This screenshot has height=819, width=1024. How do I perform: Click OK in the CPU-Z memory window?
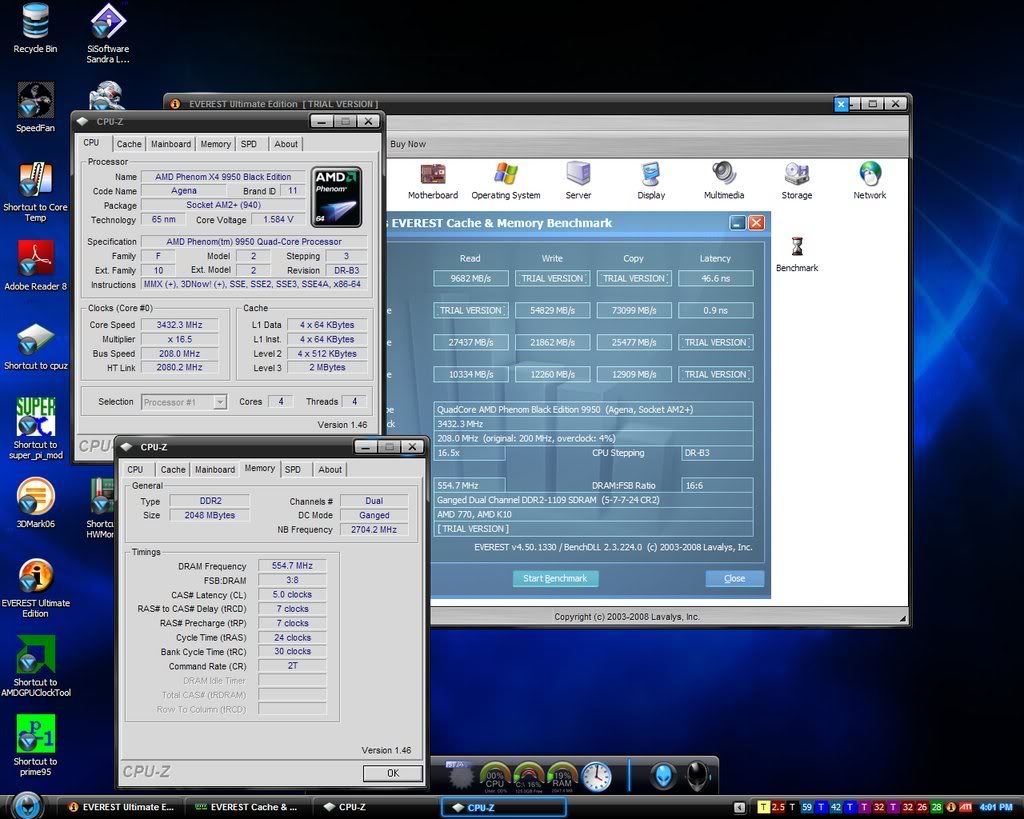(392, 773)
